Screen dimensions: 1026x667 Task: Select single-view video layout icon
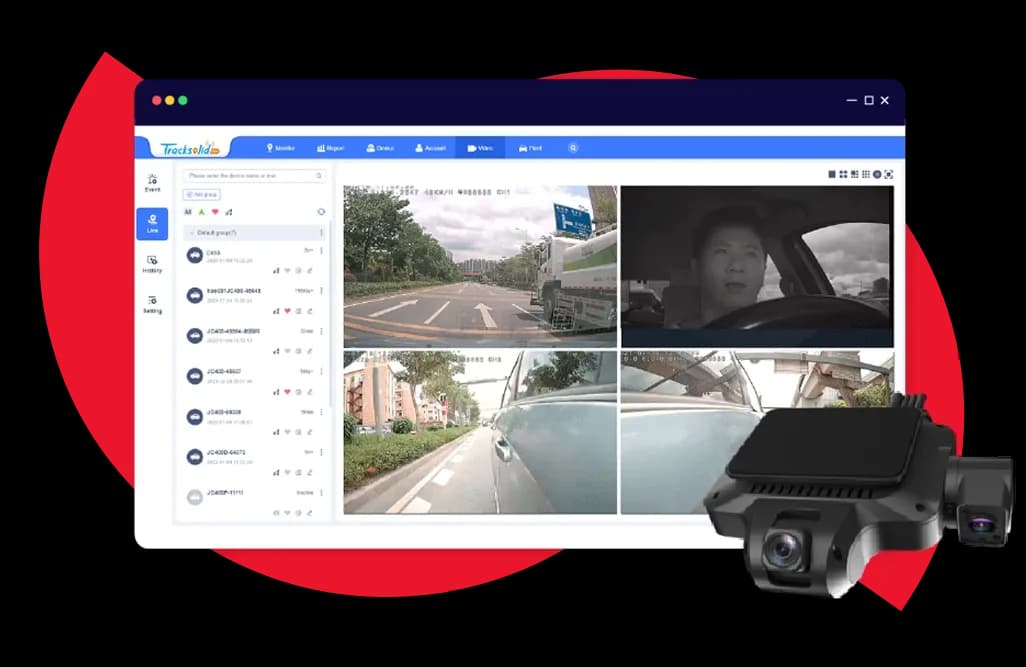[832, 174]
